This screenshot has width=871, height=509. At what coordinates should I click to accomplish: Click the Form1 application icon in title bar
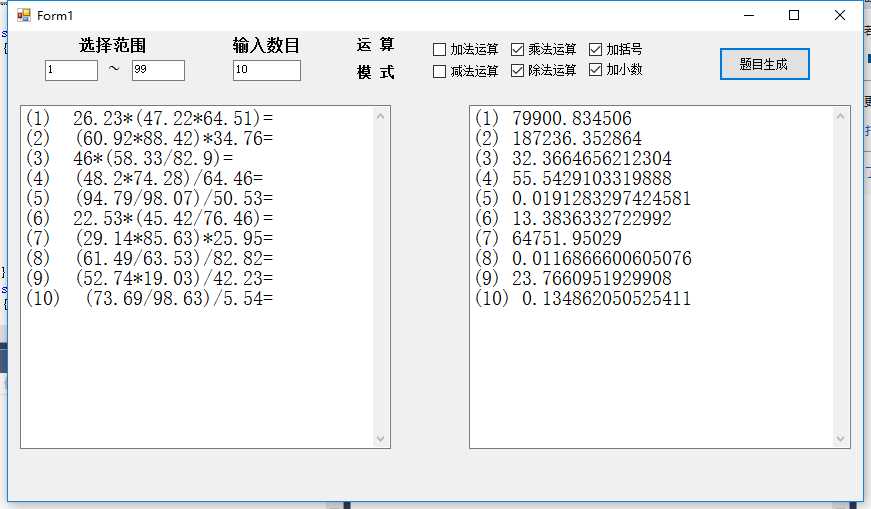pos(23,16)
